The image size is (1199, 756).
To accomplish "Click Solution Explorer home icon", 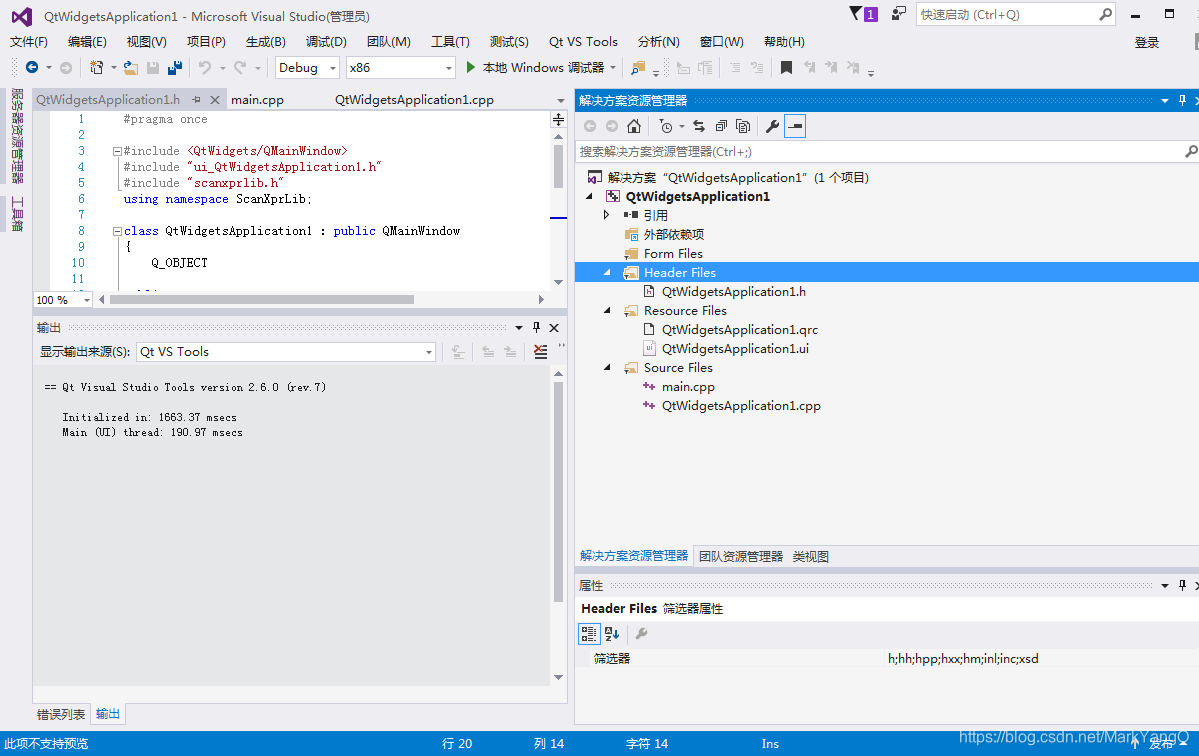I will [634, 126].
